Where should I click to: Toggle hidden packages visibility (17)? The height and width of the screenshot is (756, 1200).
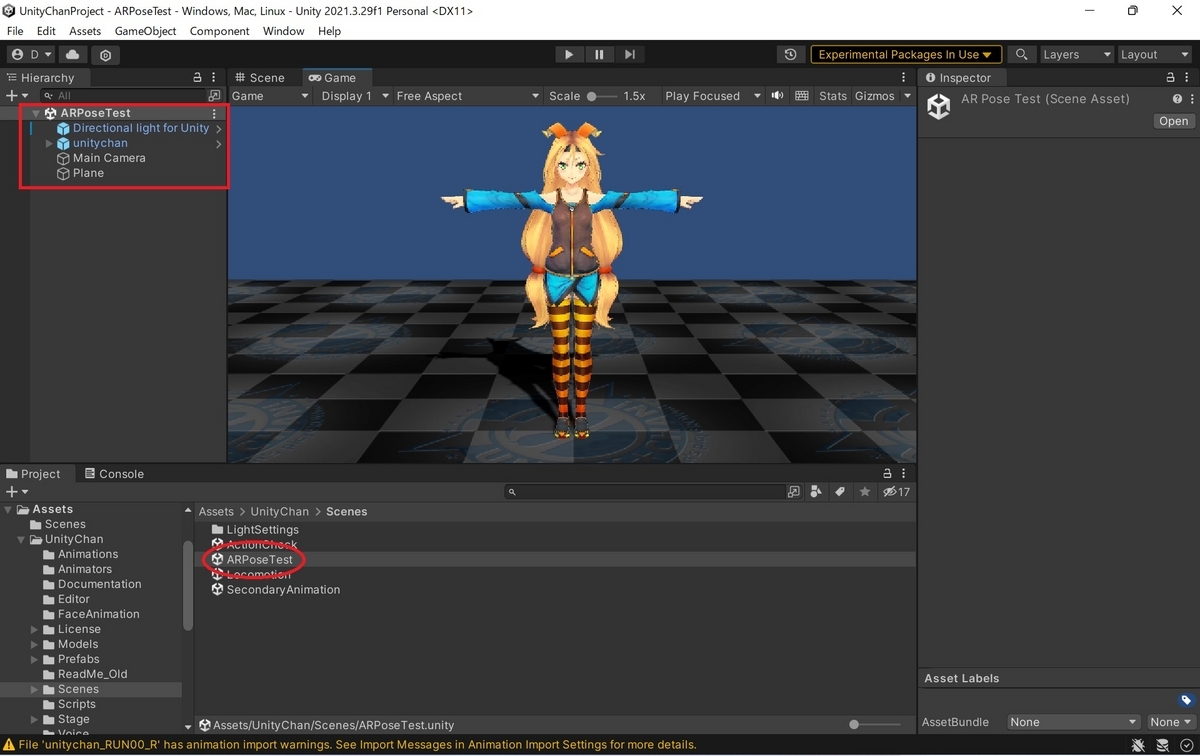896,492
